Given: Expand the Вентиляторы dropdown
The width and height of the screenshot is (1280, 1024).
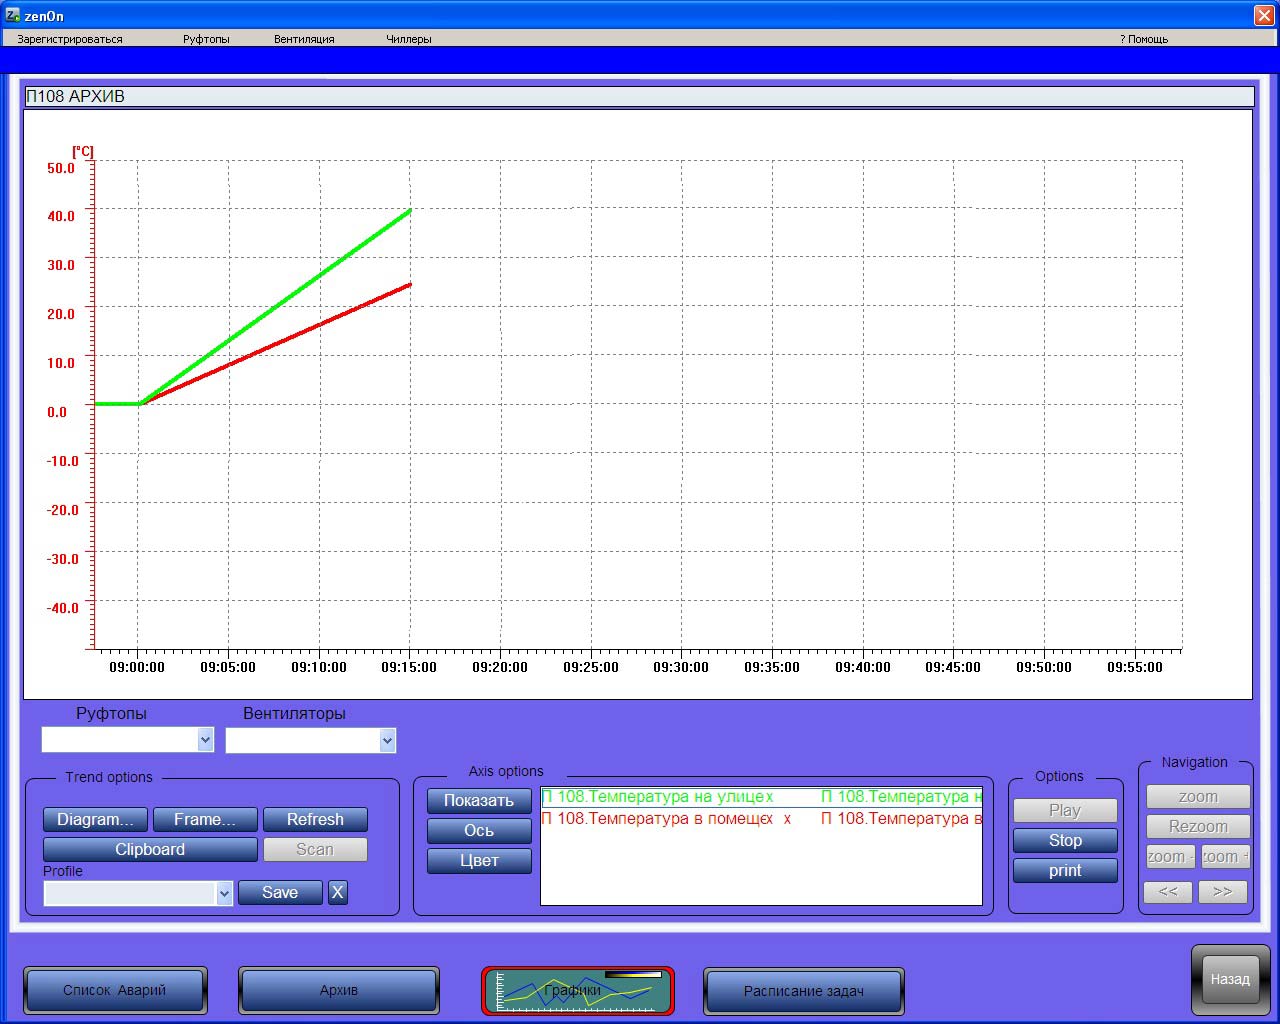Looking at the screenshot, I should [x=387, y=740].
